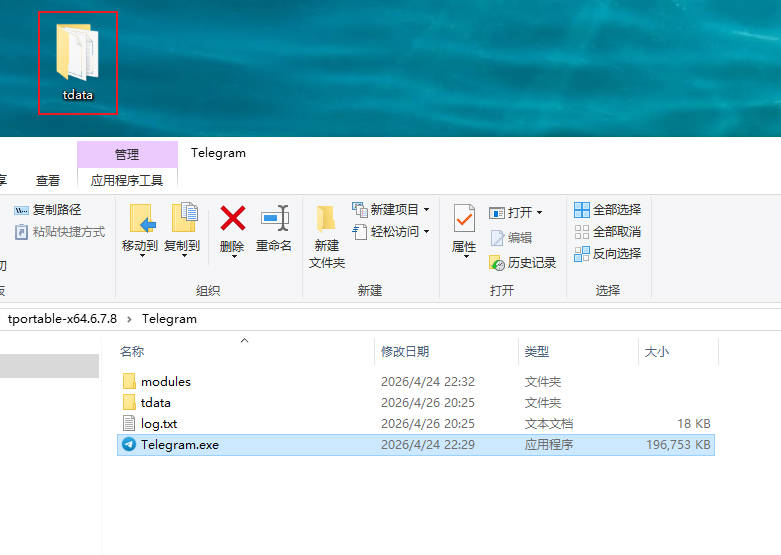The height and width of the screenshot is (555, 781).
Task: Click the Paste shortcut button
Action: [60, 232]
